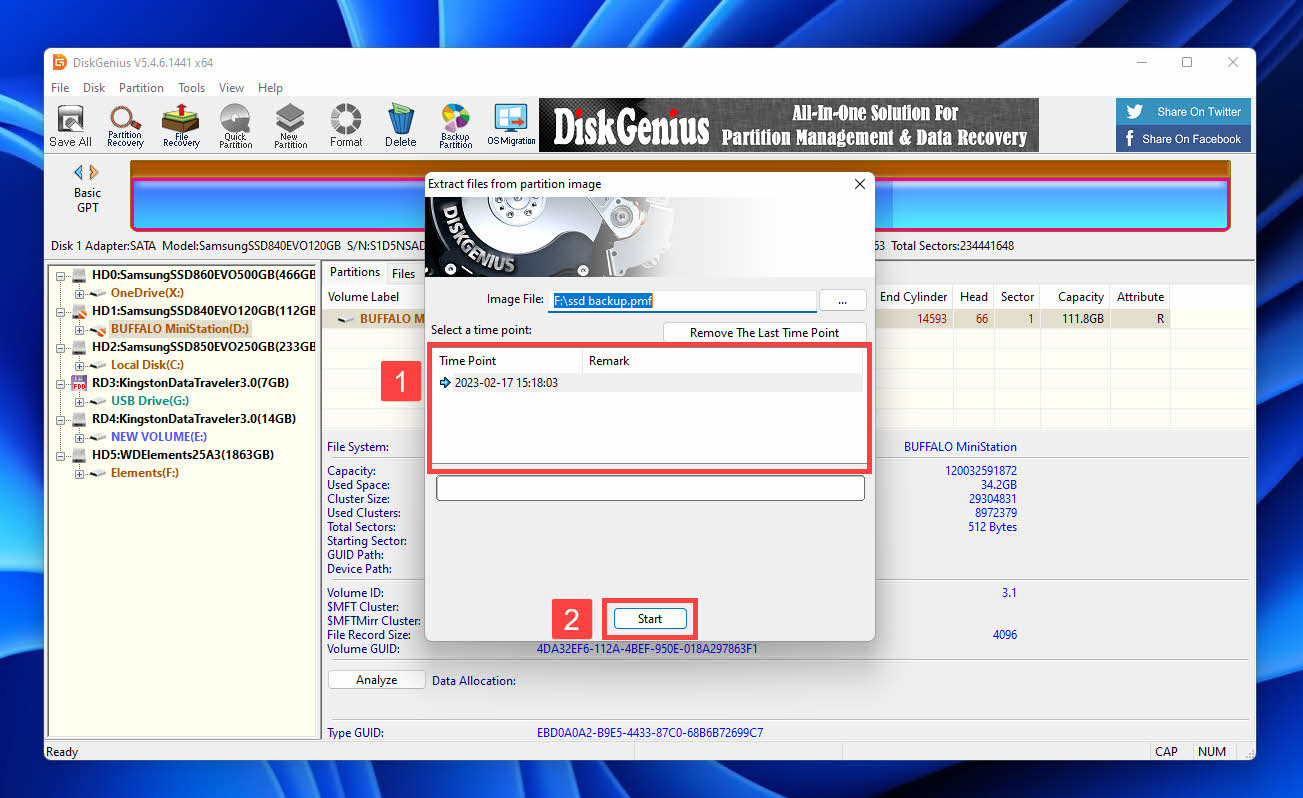Select the 2023-02-17 15:18:03 time point
The image size is (1303, 798).
648,383
